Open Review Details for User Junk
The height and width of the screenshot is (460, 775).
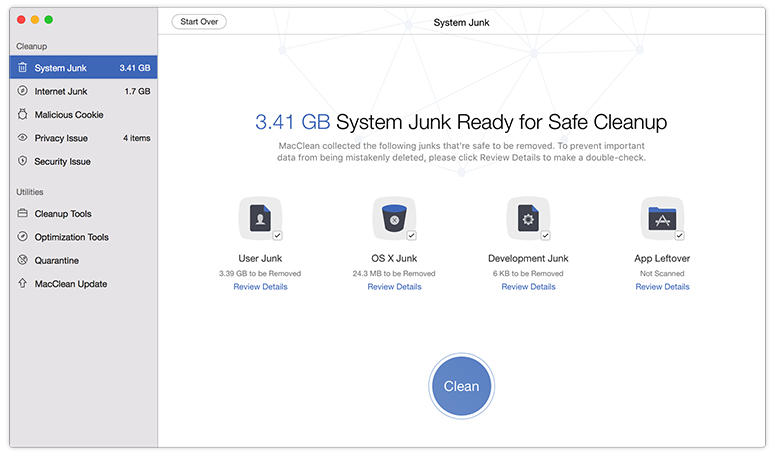pos(260,287)
